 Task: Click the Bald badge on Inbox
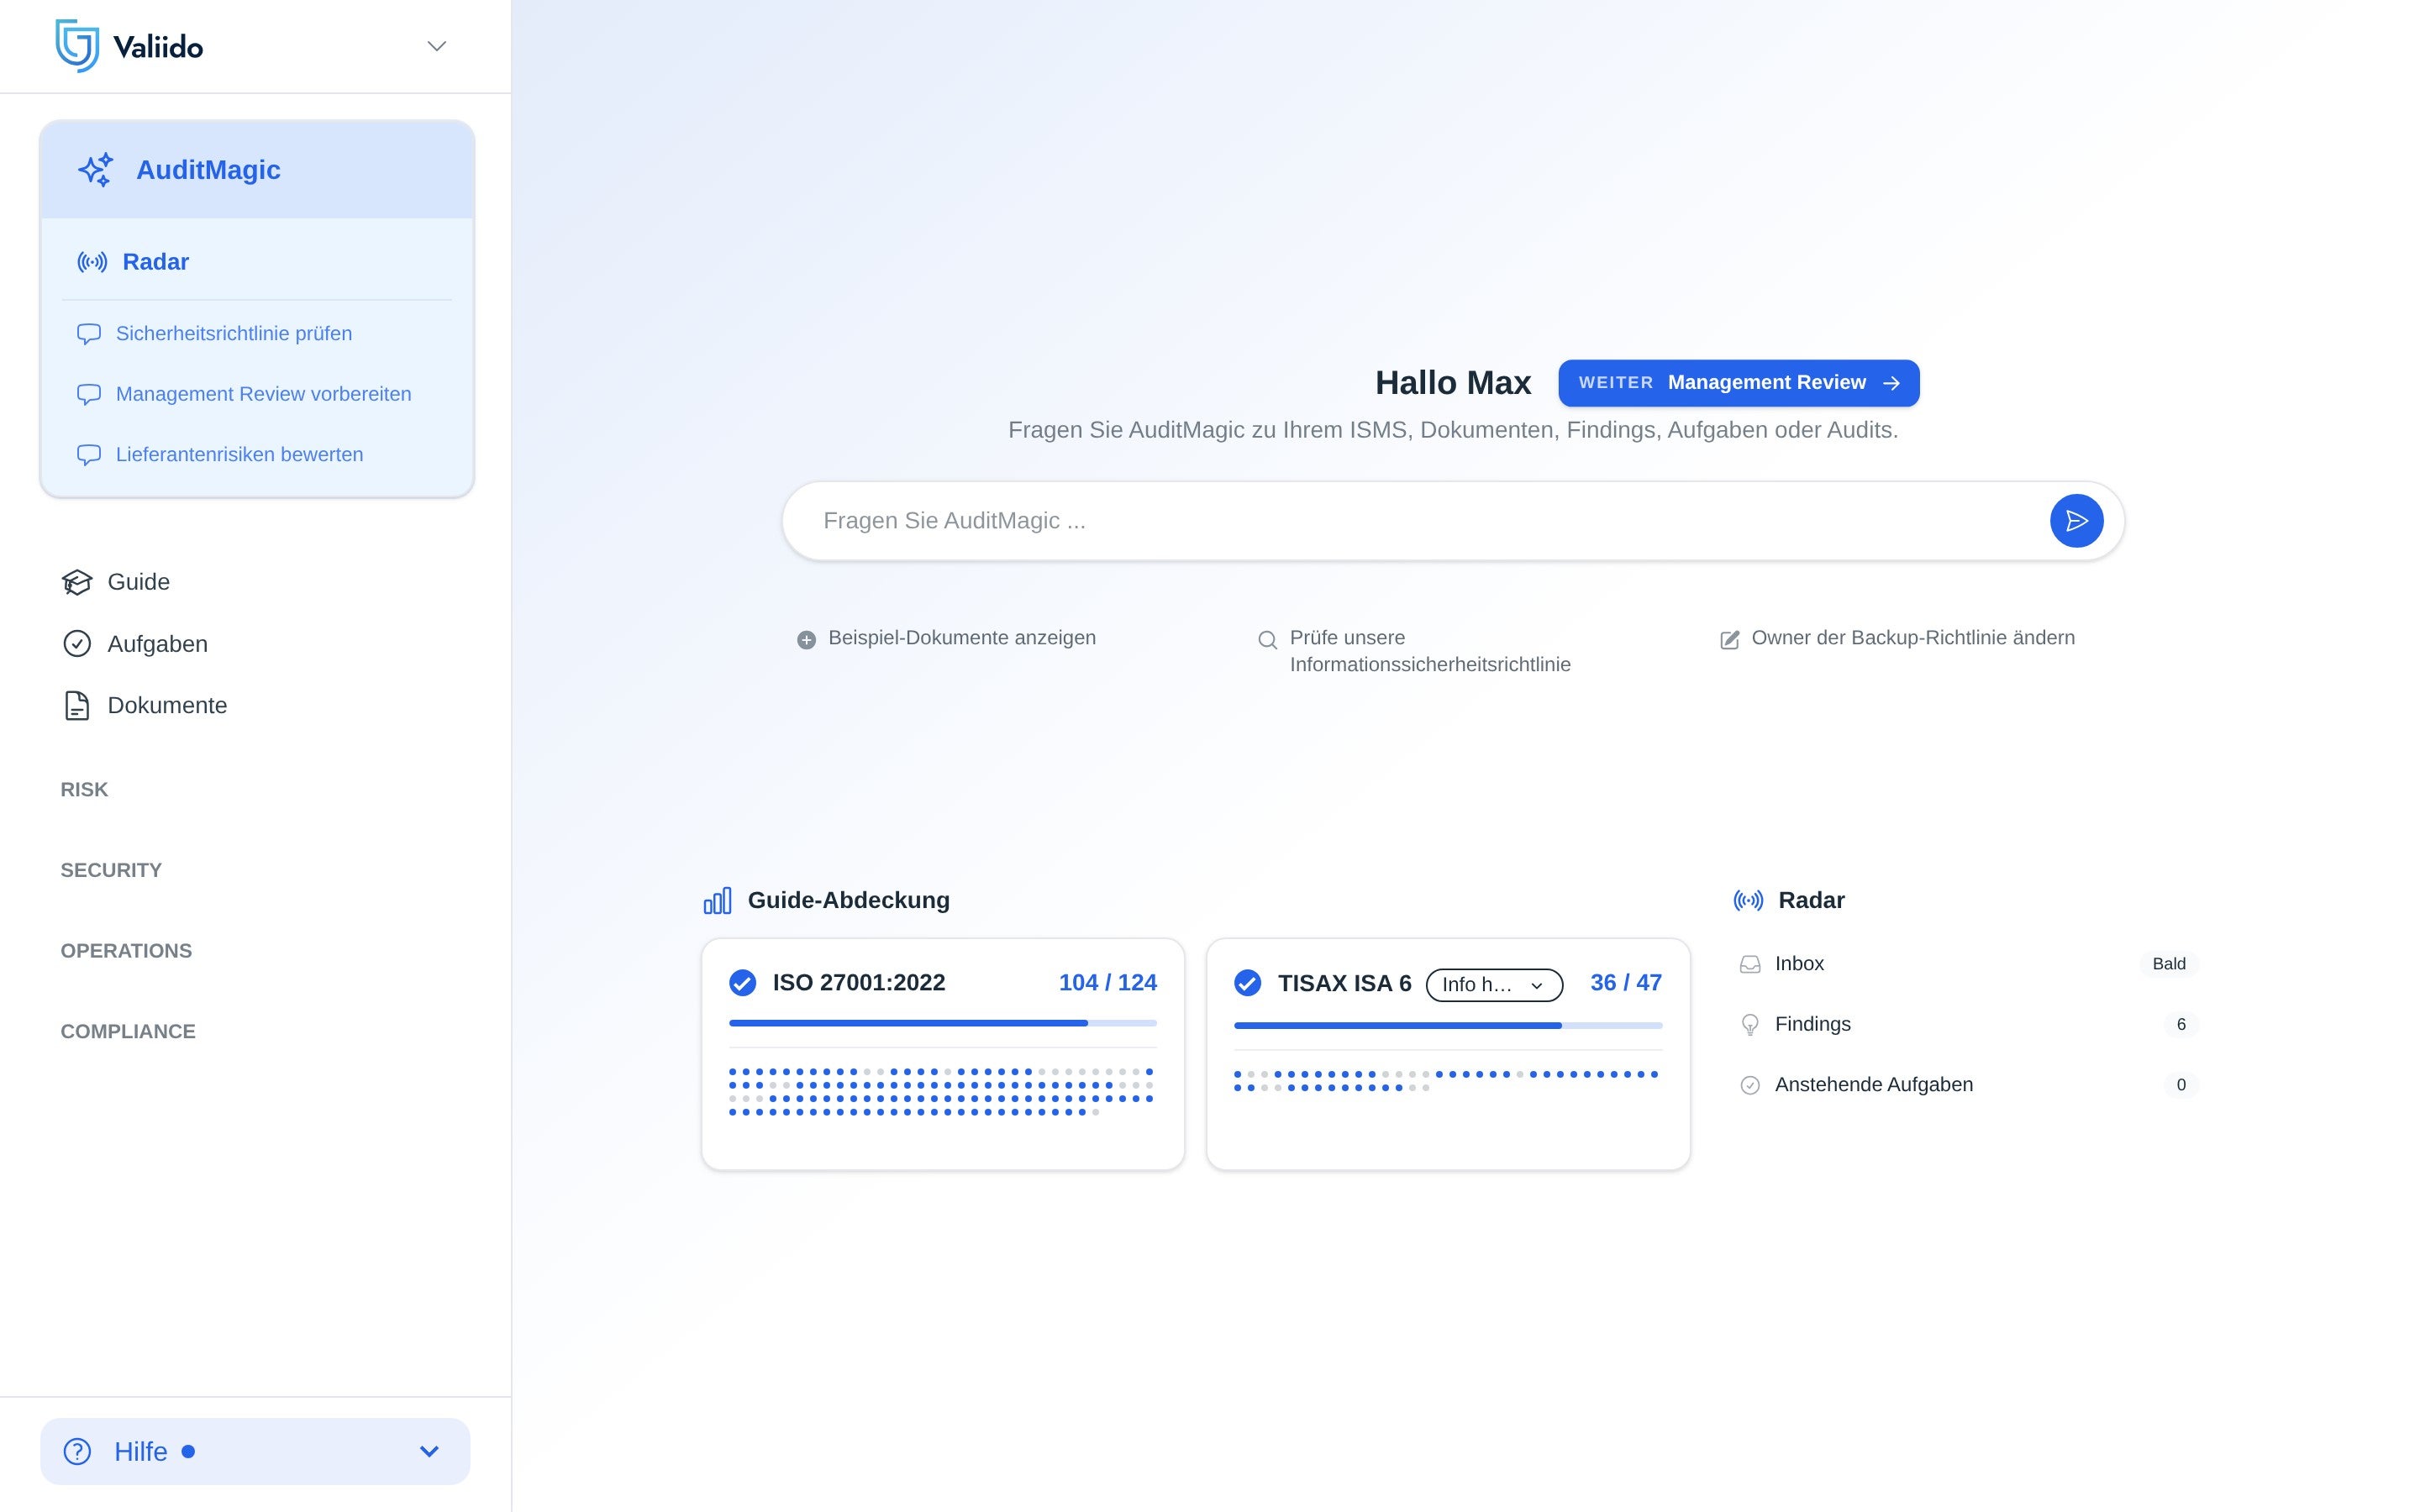(x=2168, y=964)
